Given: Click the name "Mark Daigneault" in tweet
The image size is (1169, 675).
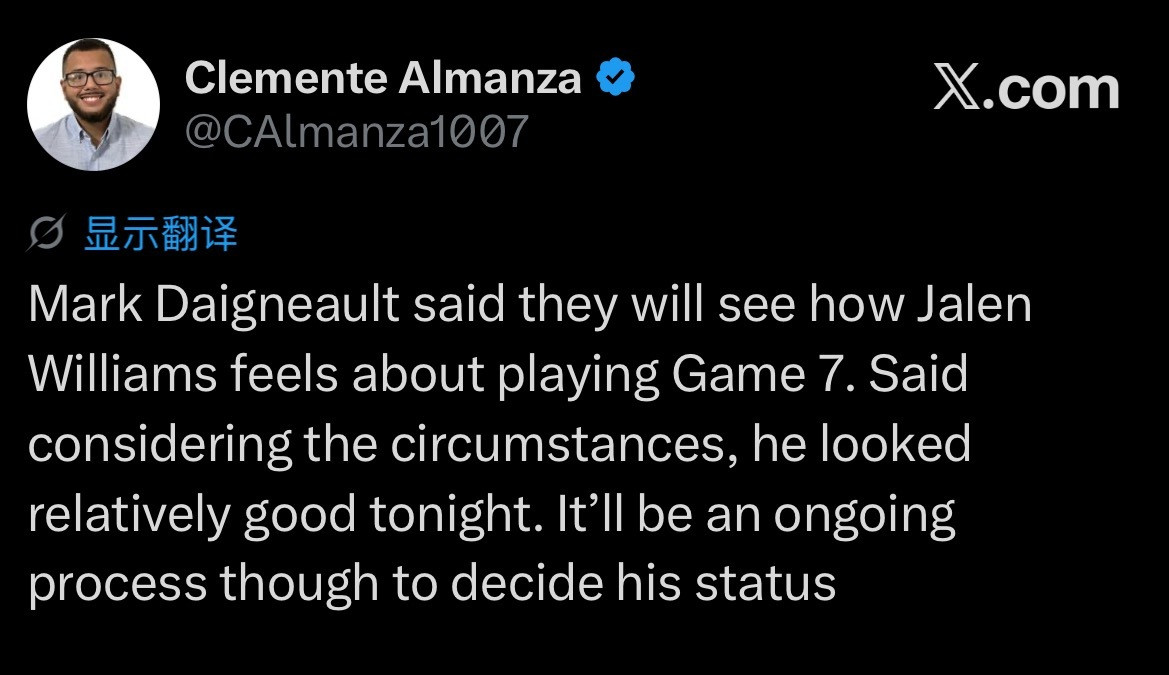Looking at the screenshot, I should 214,305.
